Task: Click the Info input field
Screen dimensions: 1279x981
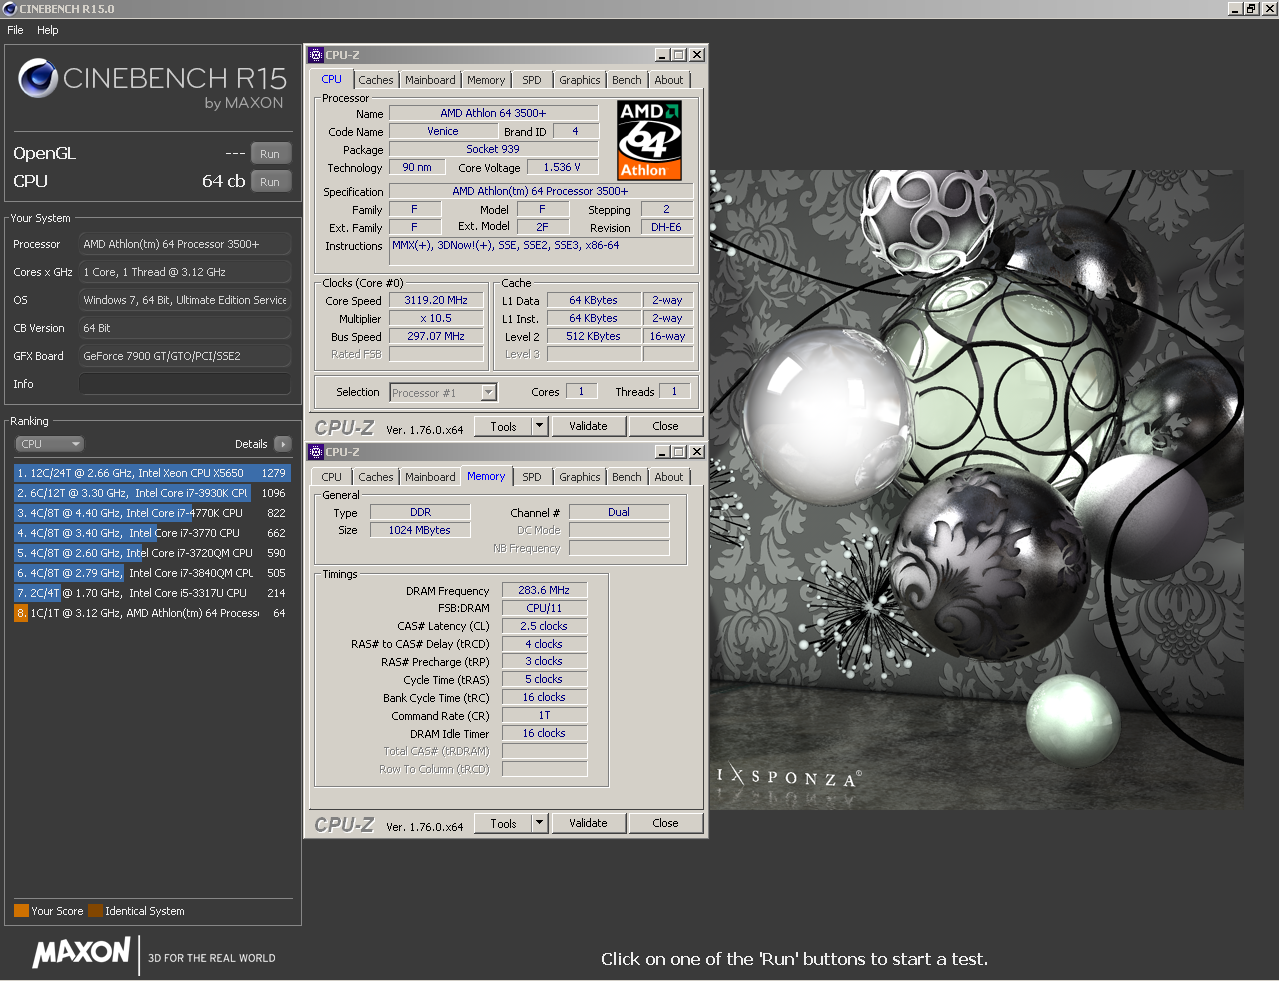Action: pos(185,384)
